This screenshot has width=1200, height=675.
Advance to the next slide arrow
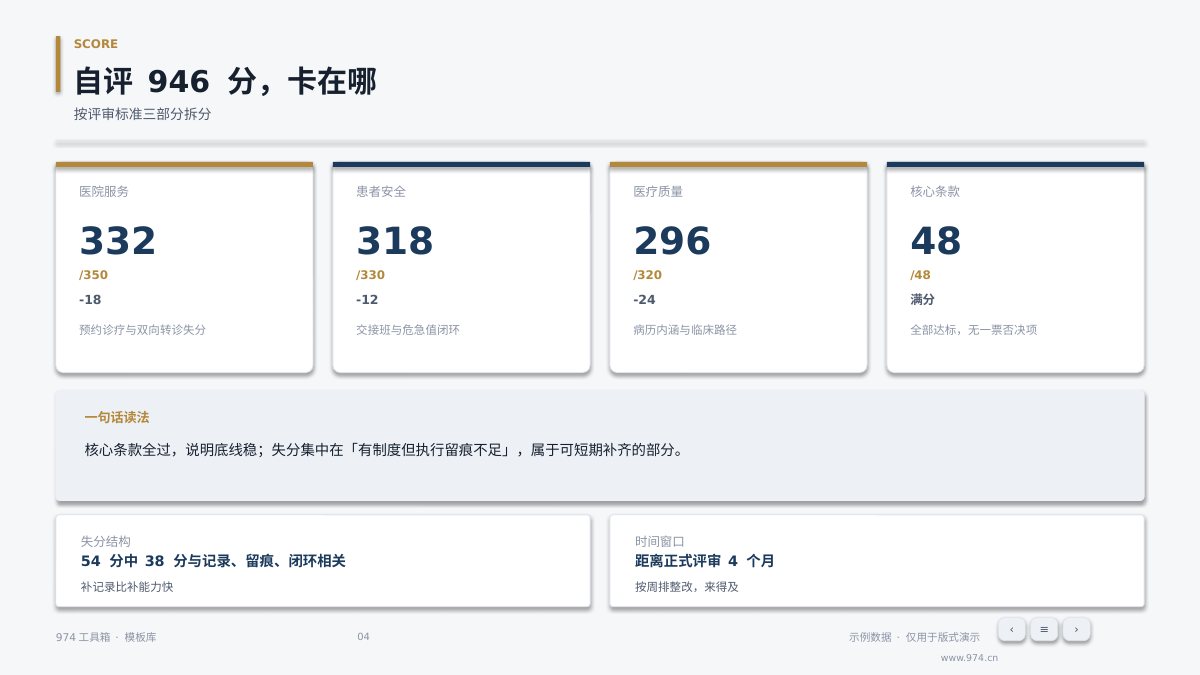[1076, 629]
